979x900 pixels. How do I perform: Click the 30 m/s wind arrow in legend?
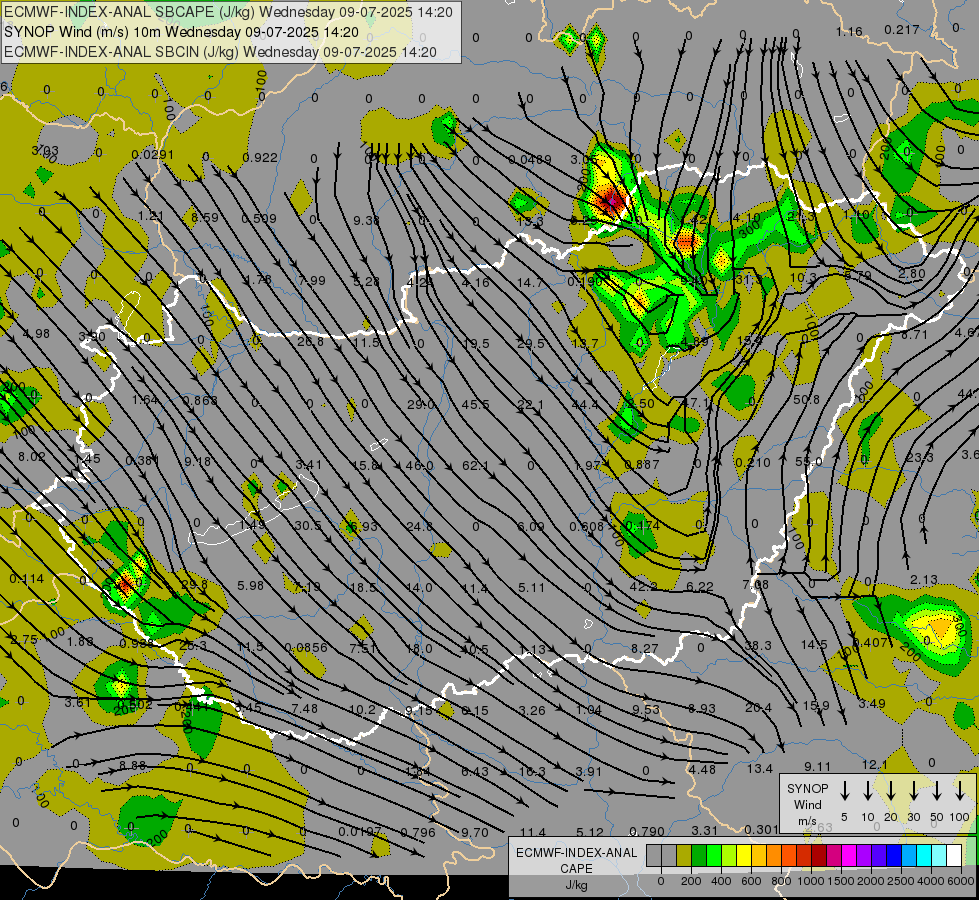(x=913, y=791)
